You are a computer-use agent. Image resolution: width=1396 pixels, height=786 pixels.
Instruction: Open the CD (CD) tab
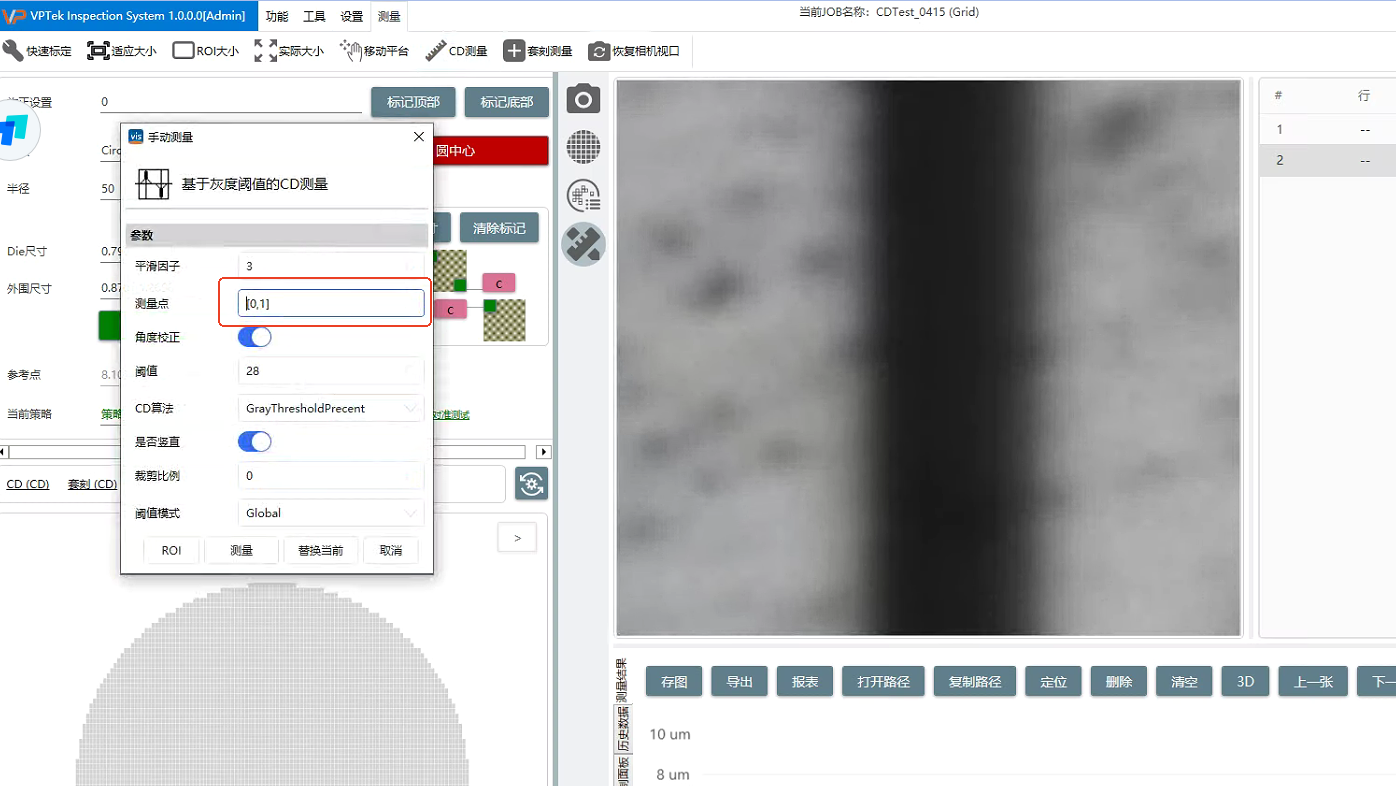point(28,484)
